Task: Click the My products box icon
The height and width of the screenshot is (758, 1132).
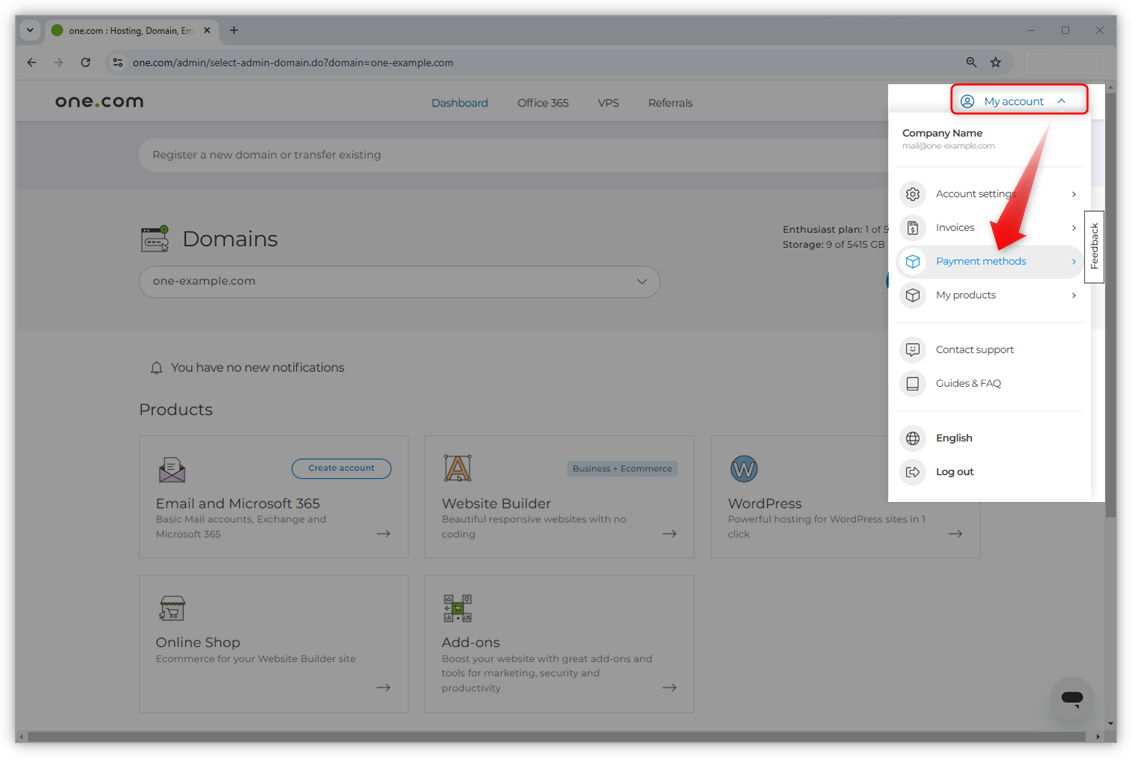Action: click(x=912, y=296)
